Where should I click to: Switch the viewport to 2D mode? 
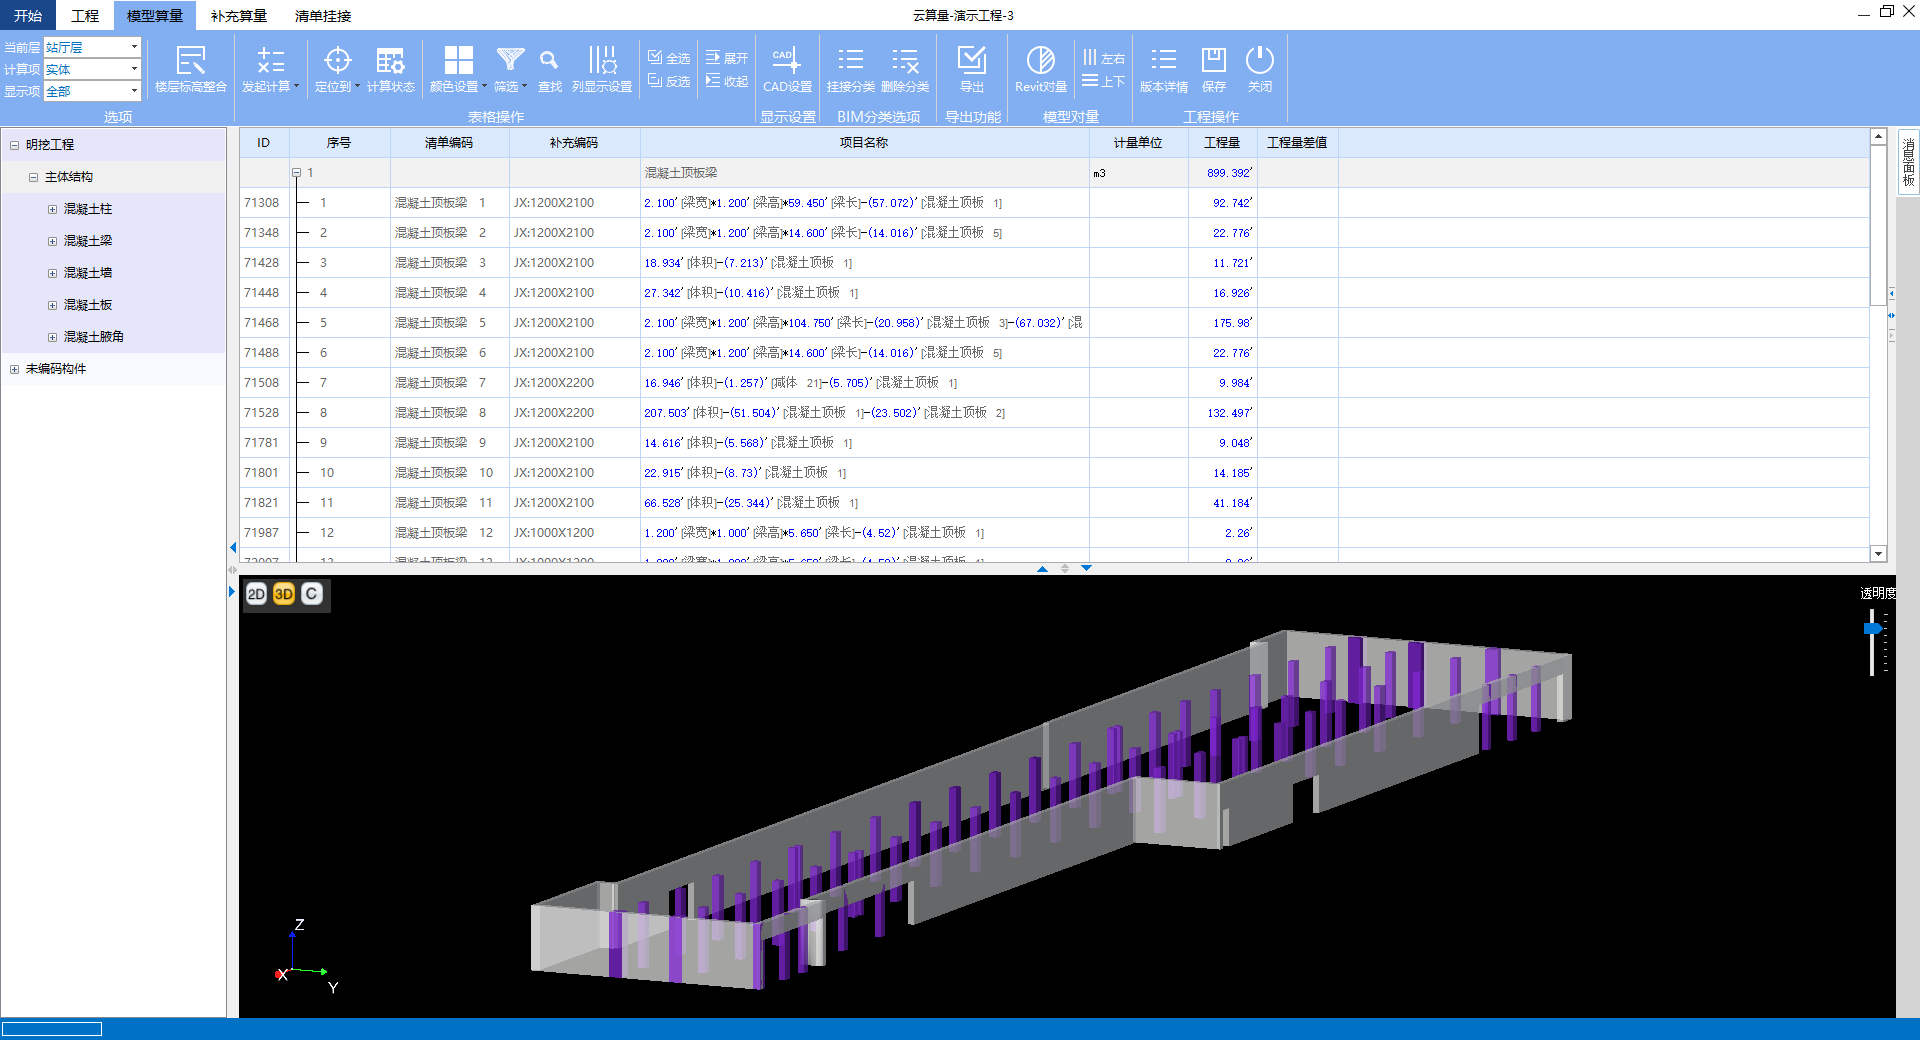(x=256, y=594)
